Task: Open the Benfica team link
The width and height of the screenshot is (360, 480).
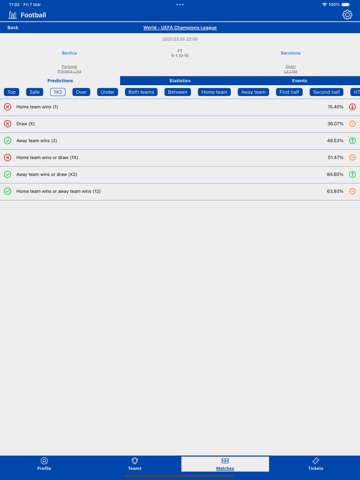Action: click(x=69, y=53)
